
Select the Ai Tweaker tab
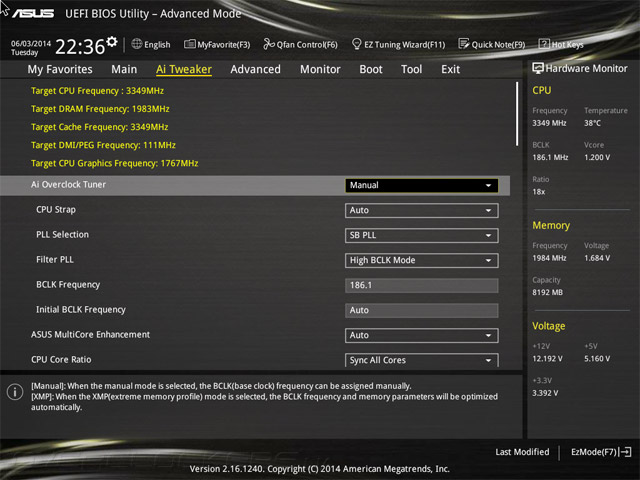[x=184, y=69]
